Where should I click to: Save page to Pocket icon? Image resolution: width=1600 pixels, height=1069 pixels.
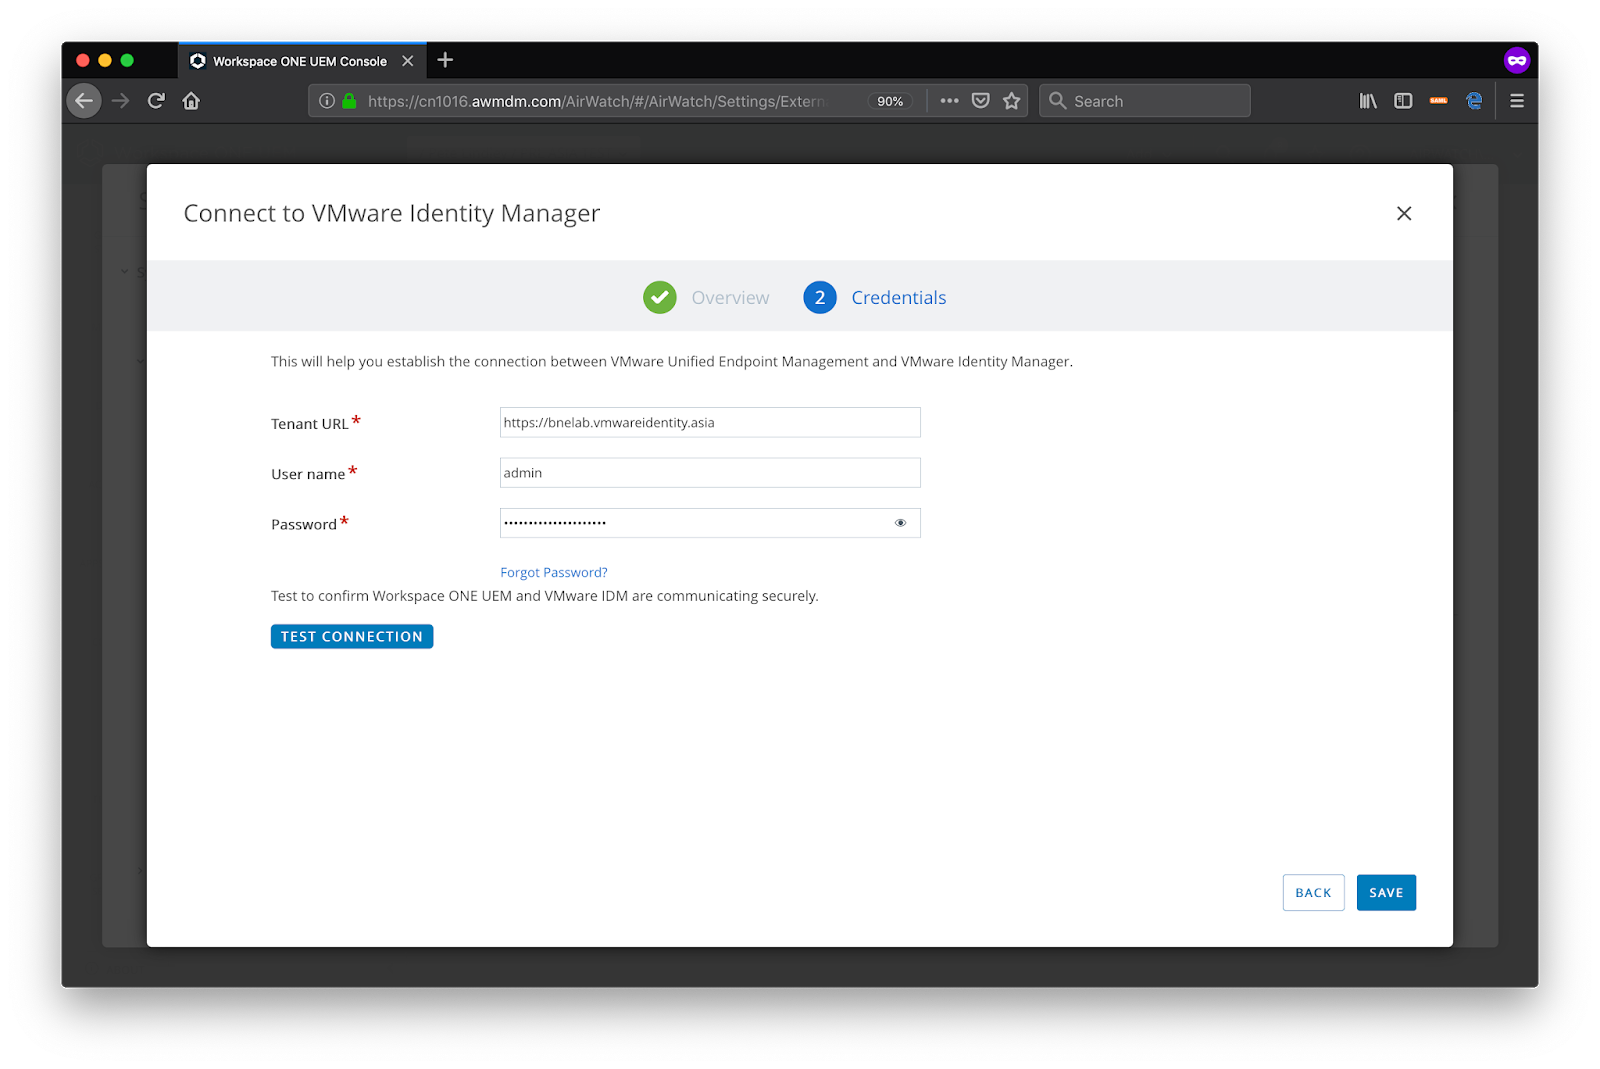tap(981, 101)
